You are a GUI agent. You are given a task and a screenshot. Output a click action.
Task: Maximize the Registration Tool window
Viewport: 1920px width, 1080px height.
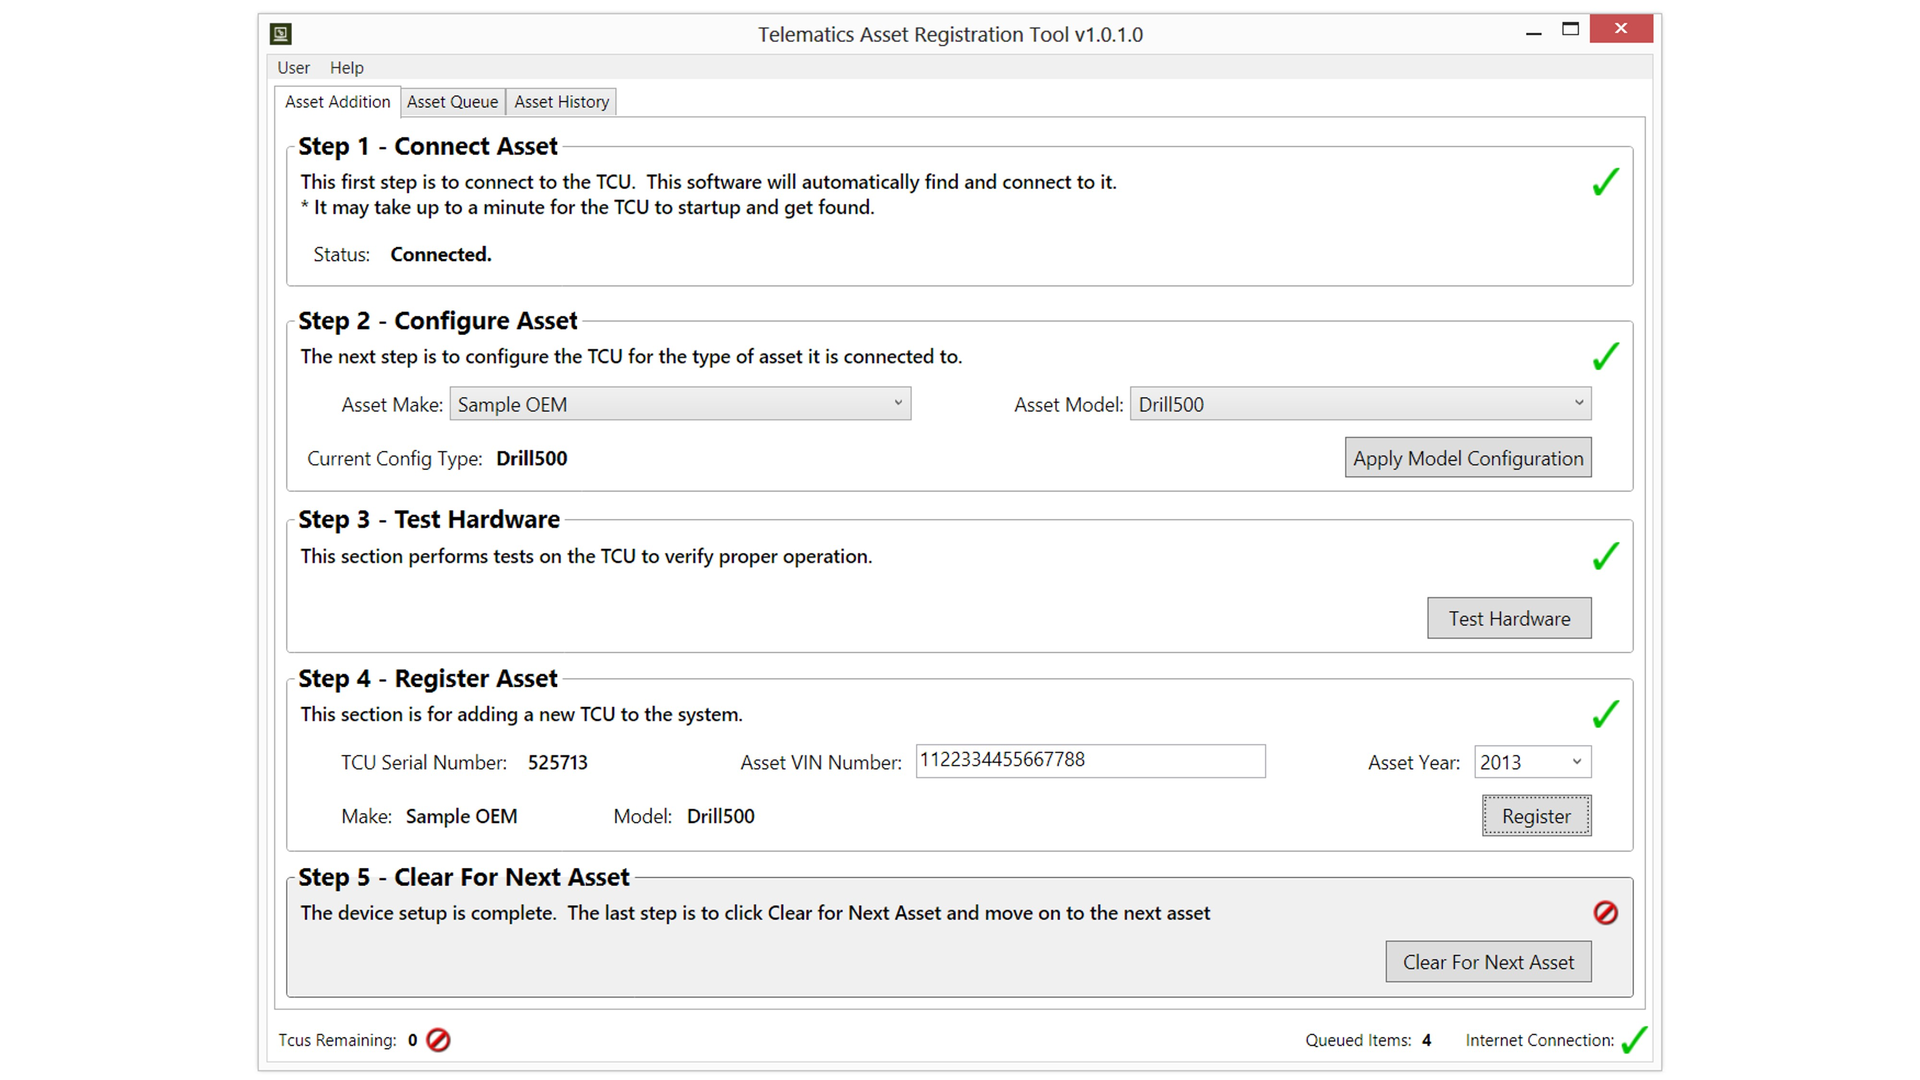(x=1570, y=30)
